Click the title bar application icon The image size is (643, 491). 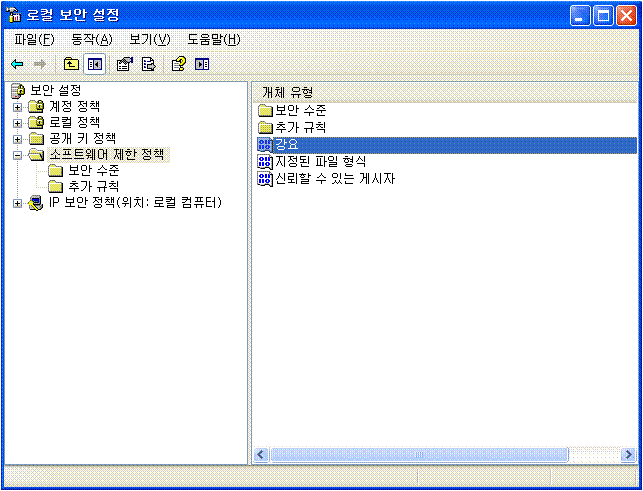tap(15, 15)
